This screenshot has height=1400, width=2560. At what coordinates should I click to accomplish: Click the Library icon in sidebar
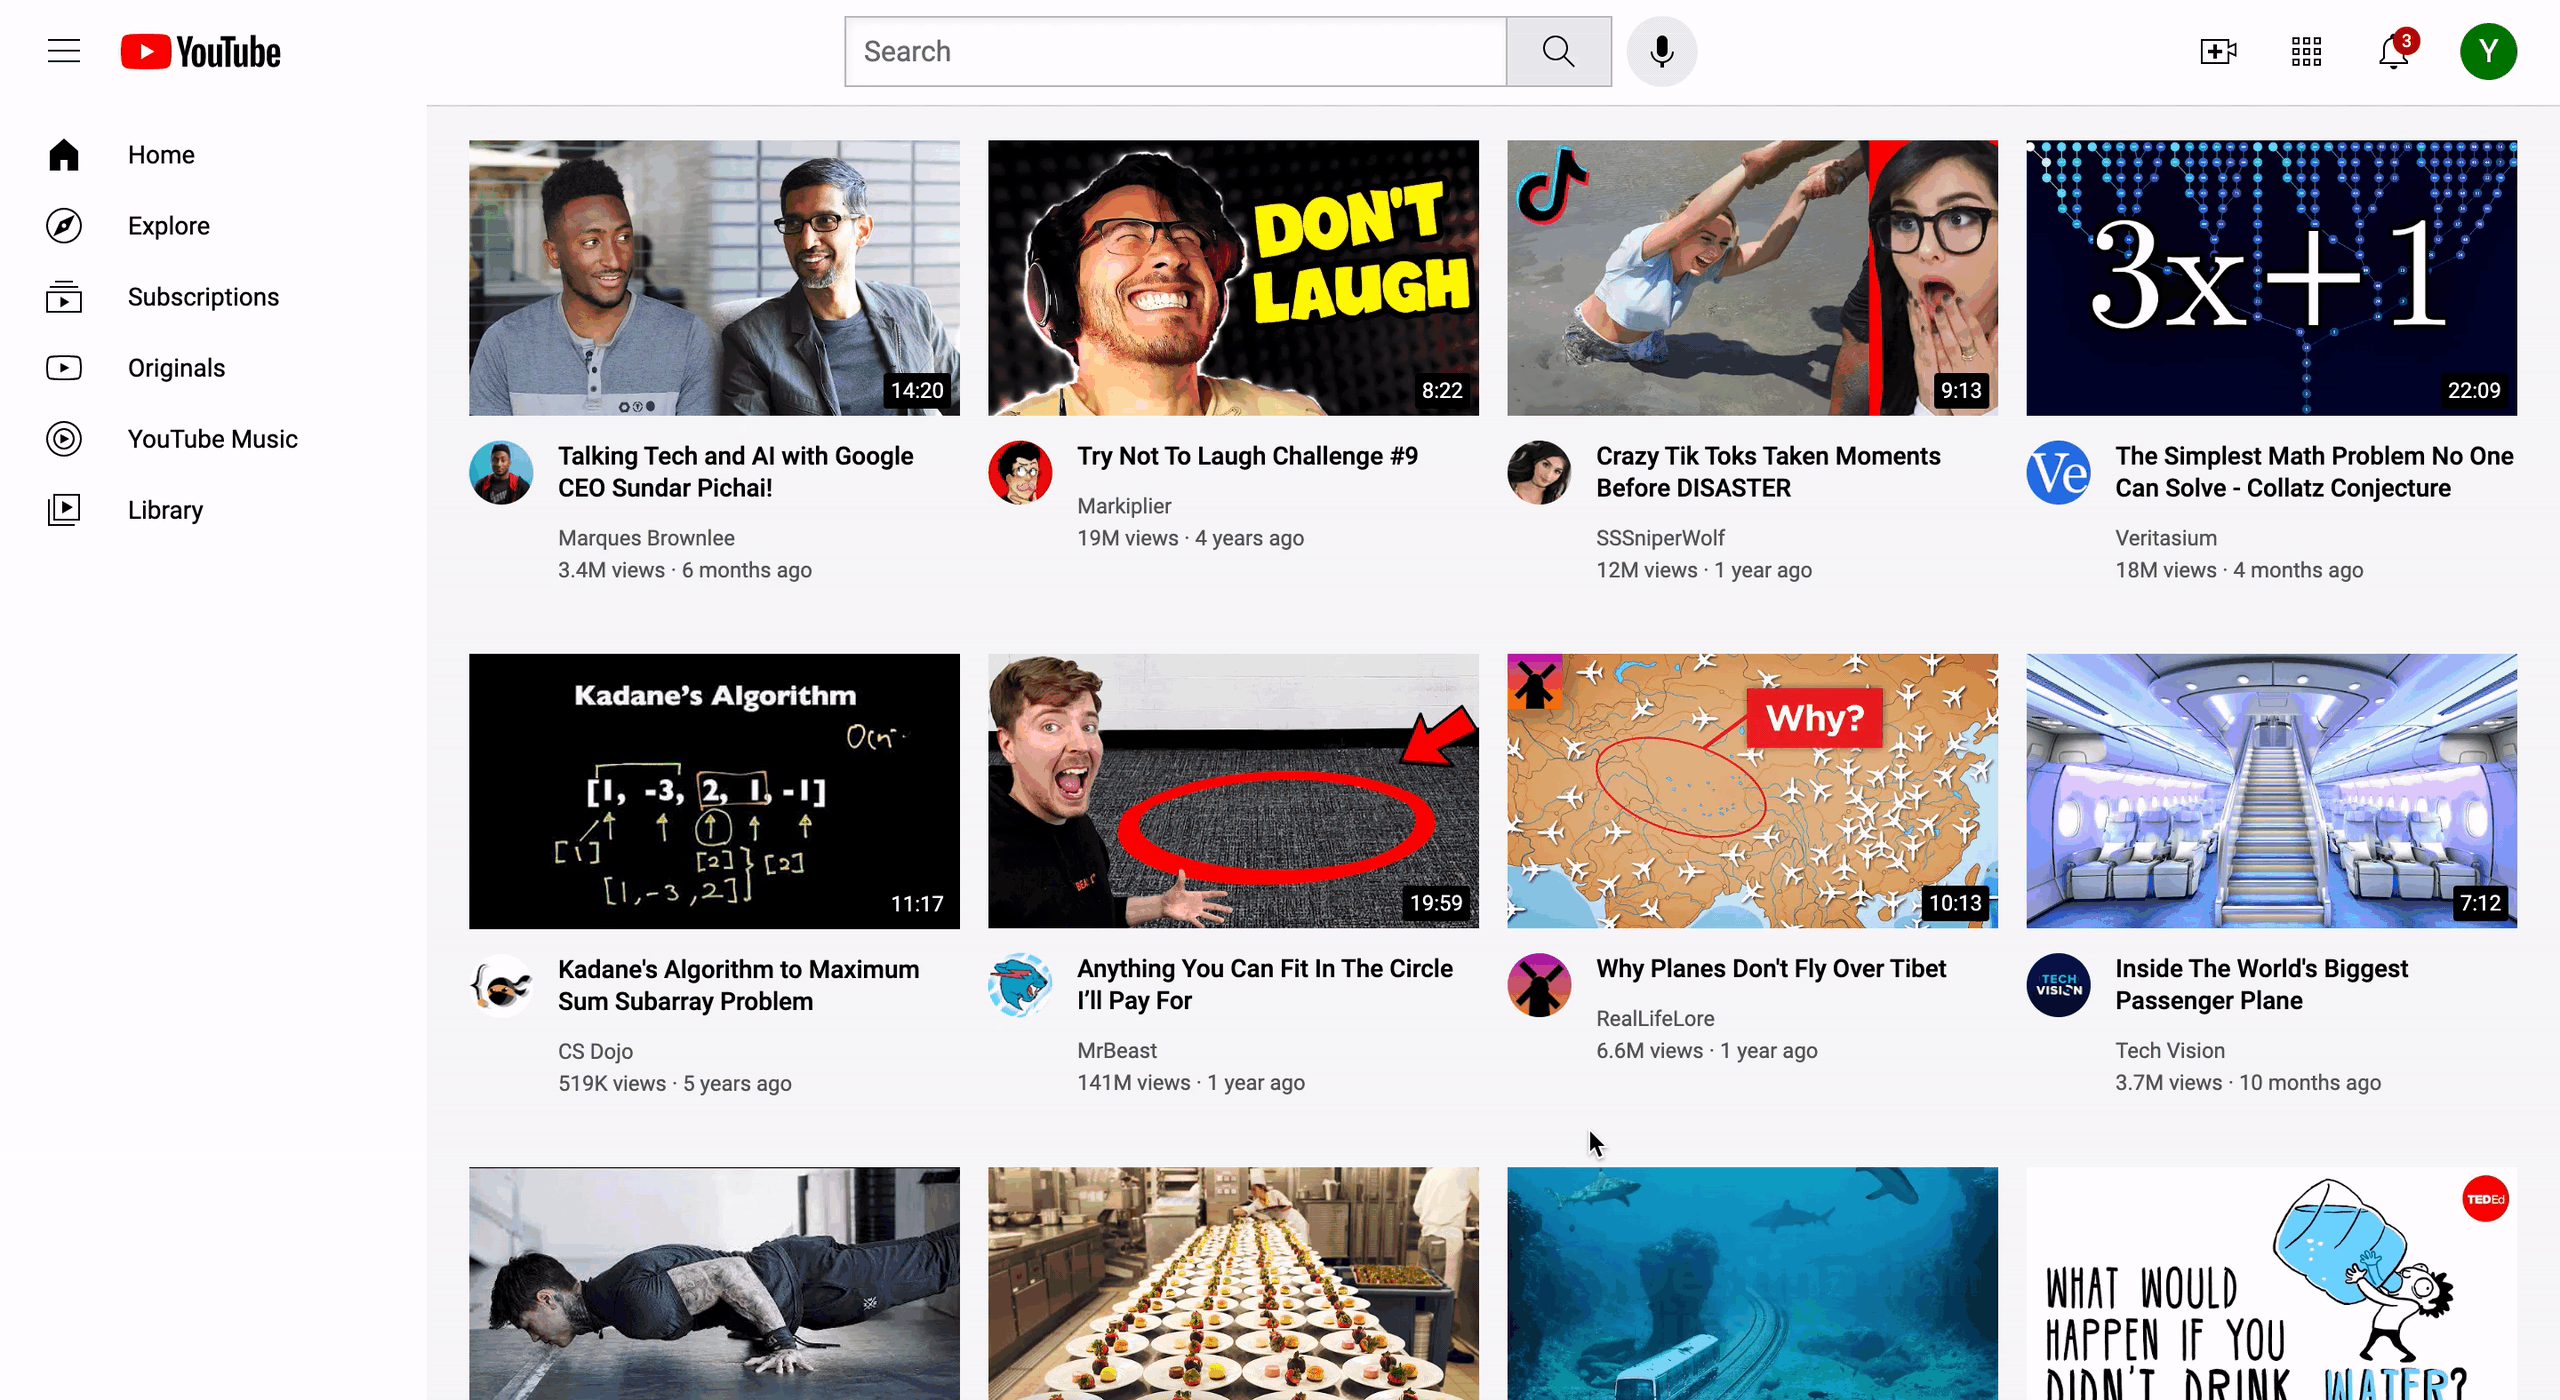click(64, 510)
